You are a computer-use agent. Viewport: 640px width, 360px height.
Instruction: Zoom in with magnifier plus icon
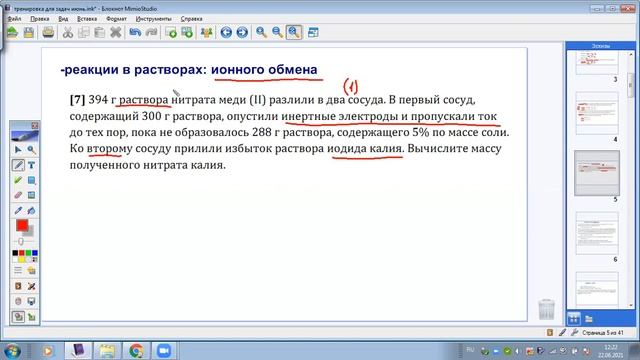[x=262, y=32]
